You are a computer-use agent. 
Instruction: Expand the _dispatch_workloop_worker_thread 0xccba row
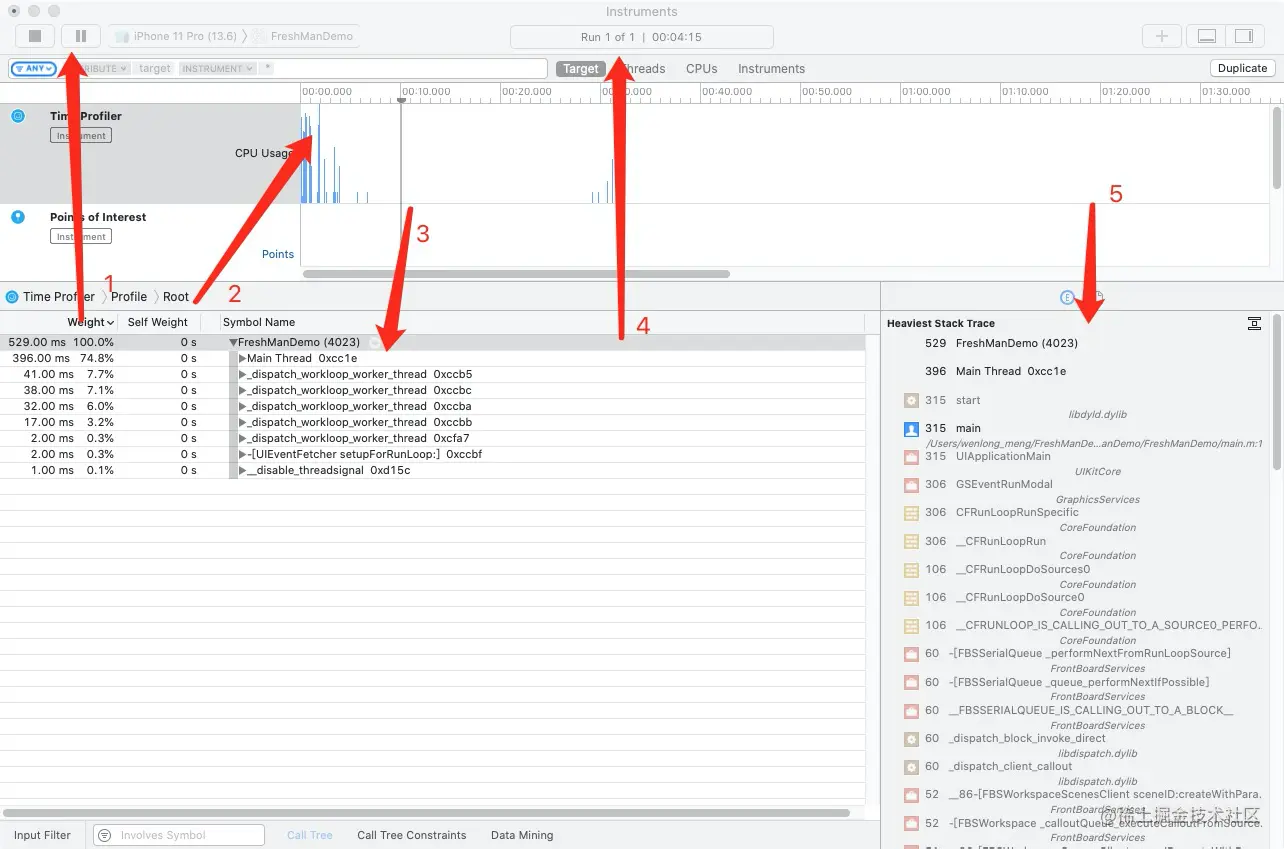[x=243, y=406]
